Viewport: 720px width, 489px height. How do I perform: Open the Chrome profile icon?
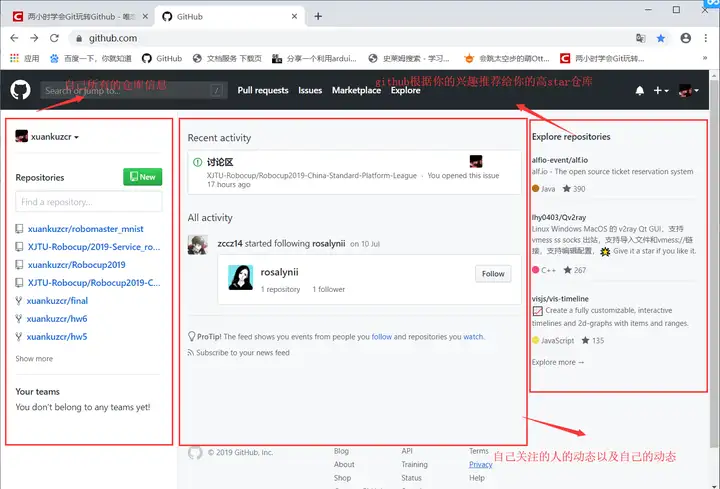coord(686,38)
